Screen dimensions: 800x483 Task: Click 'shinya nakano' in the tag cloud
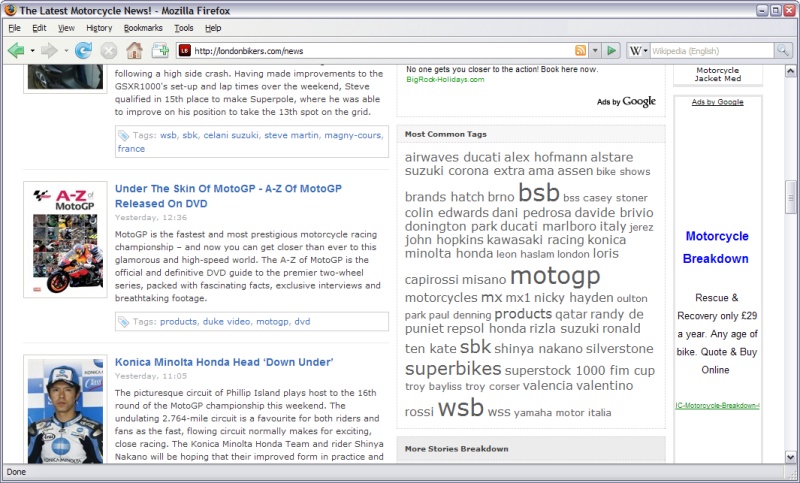[538, 349]
